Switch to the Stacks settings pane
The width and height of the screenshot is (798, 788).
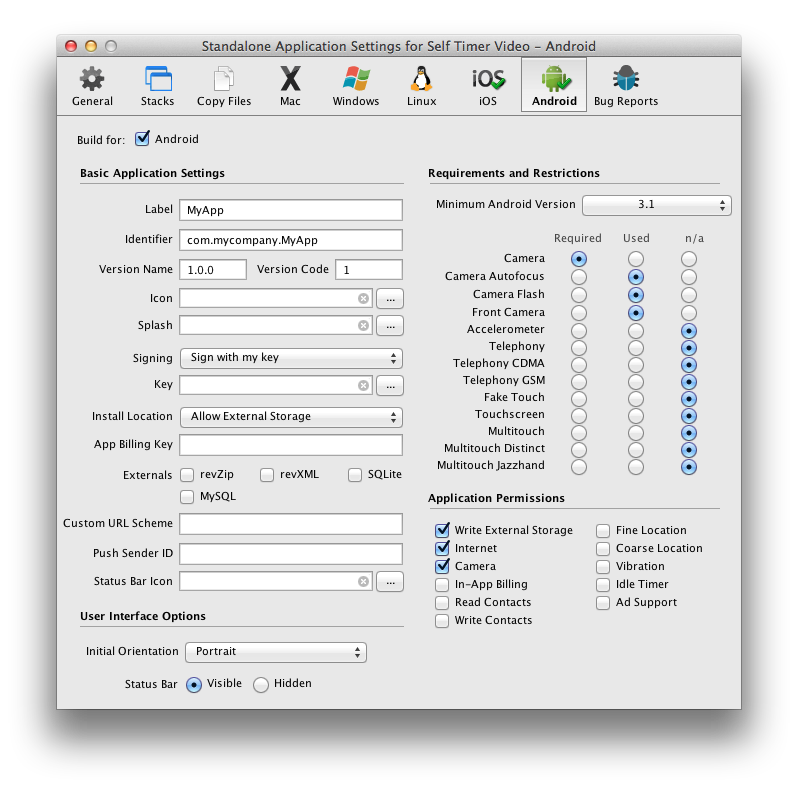click(157, 85)
